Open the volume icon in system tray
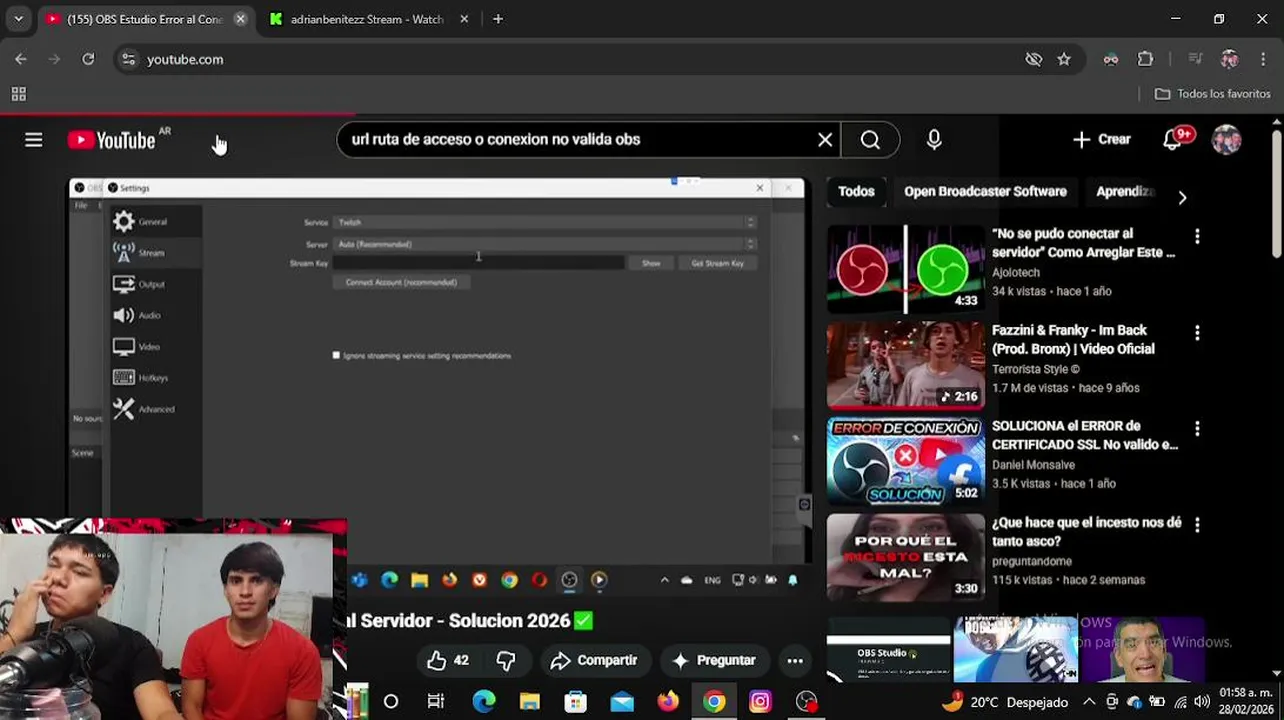 coord(1202,702)
